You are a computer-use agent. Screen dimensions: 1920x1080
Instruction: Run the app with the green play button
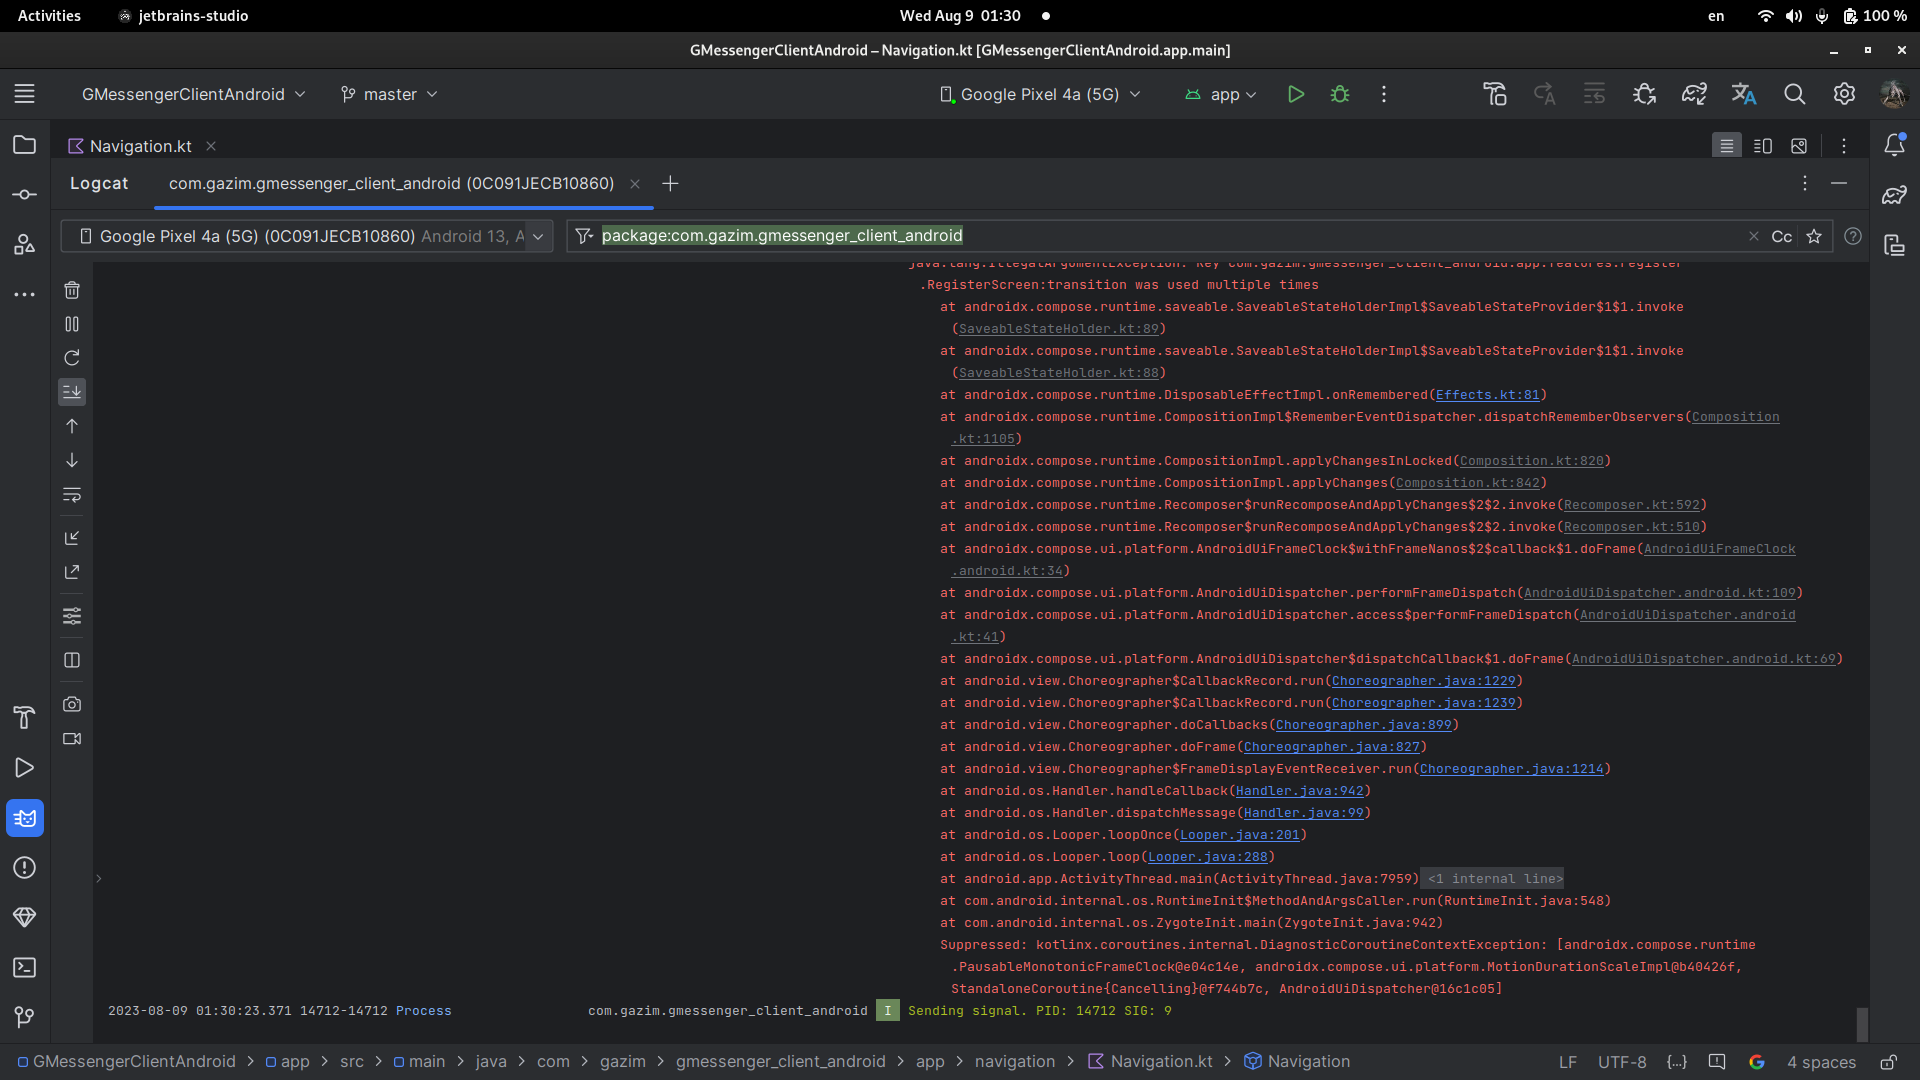coord(1296,94)
